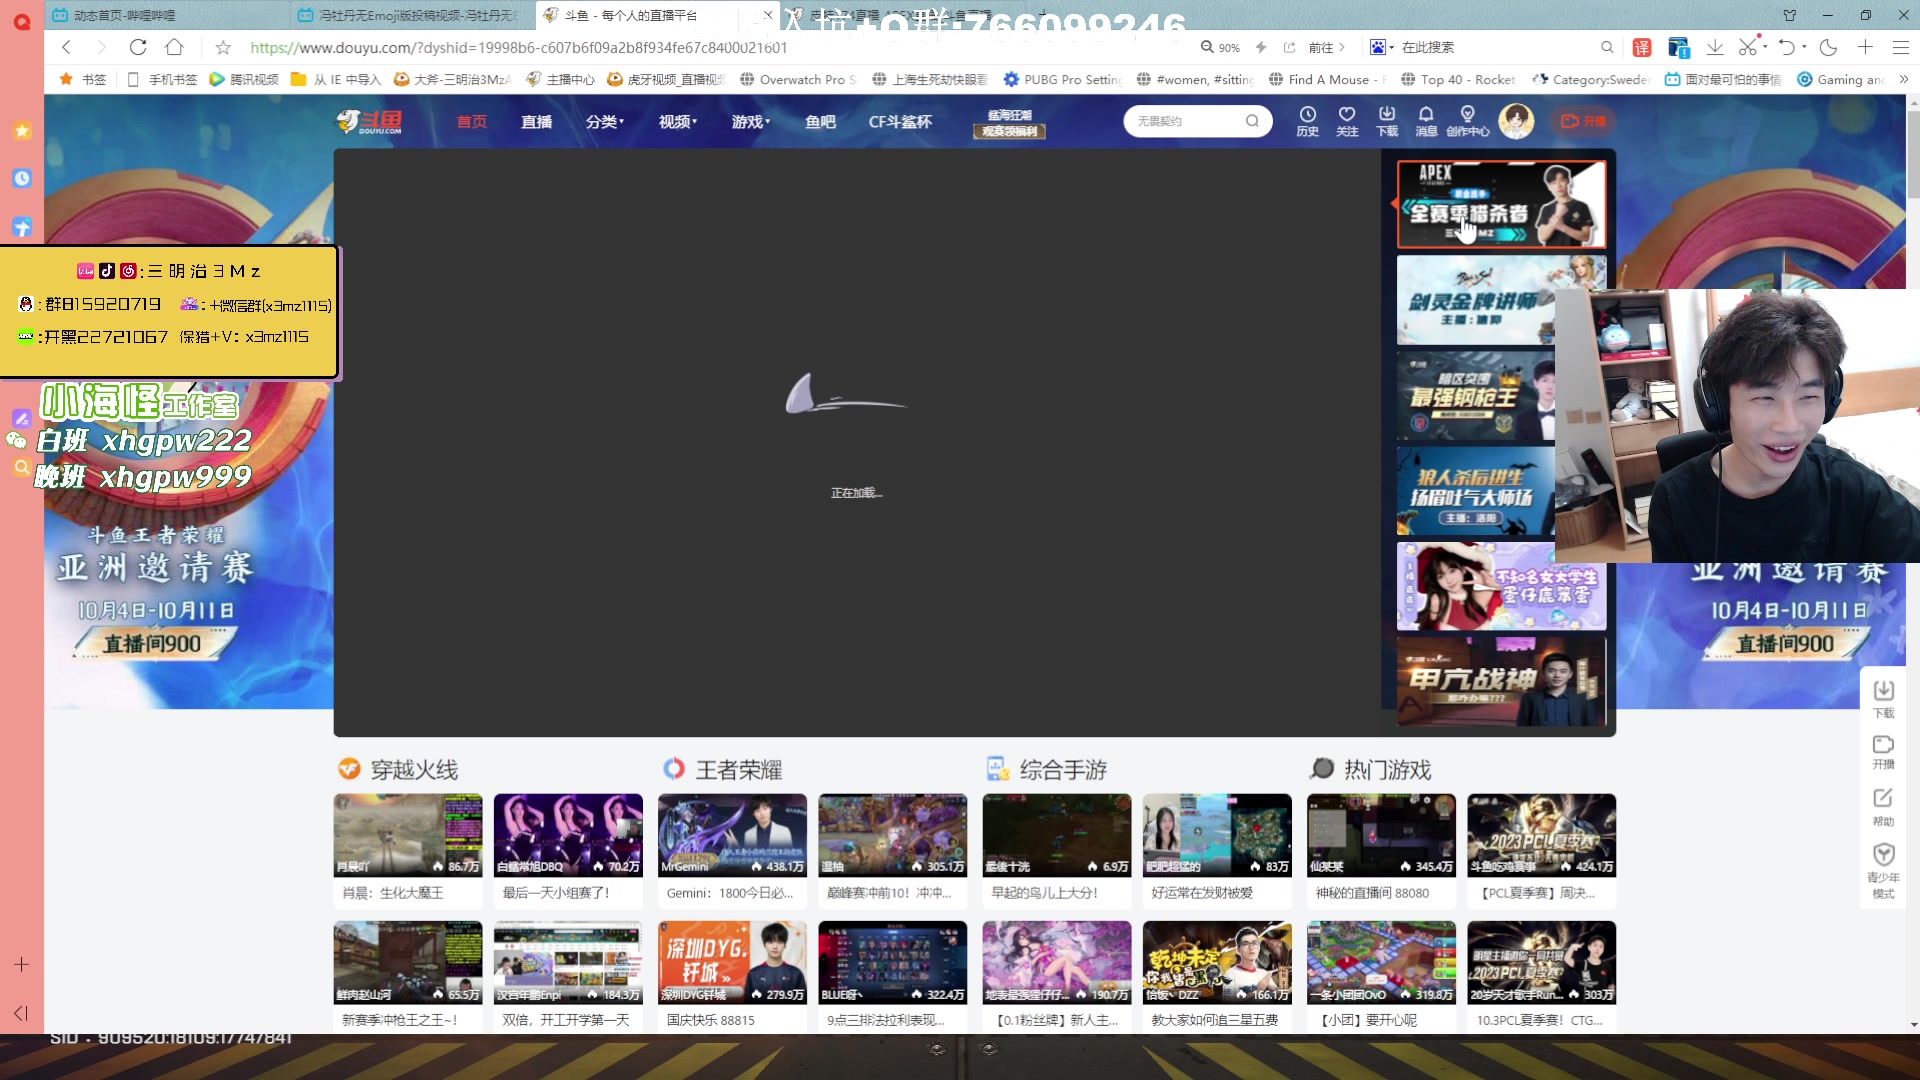Open the browser hamburger main menu
Viewport: 1920px width, 1080px height.
click(x=1901, y=47)
